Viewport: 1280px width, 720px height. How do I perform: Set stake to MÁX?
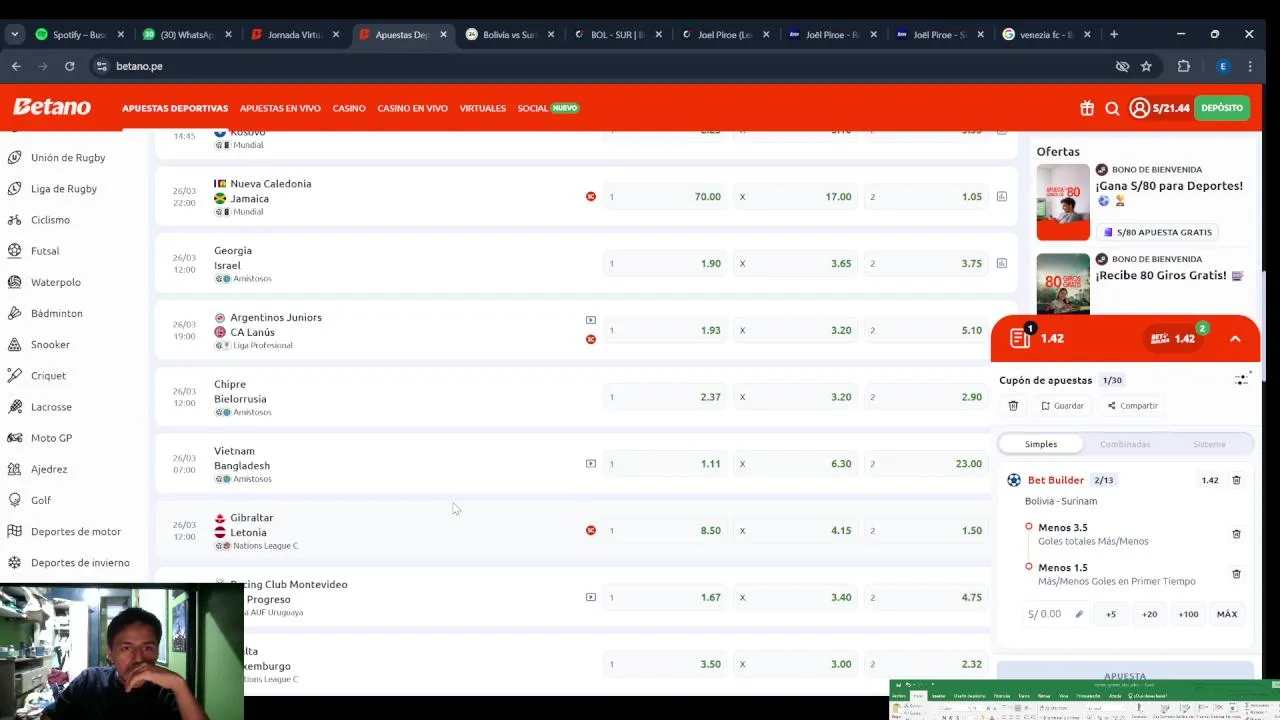[1227, 614]
